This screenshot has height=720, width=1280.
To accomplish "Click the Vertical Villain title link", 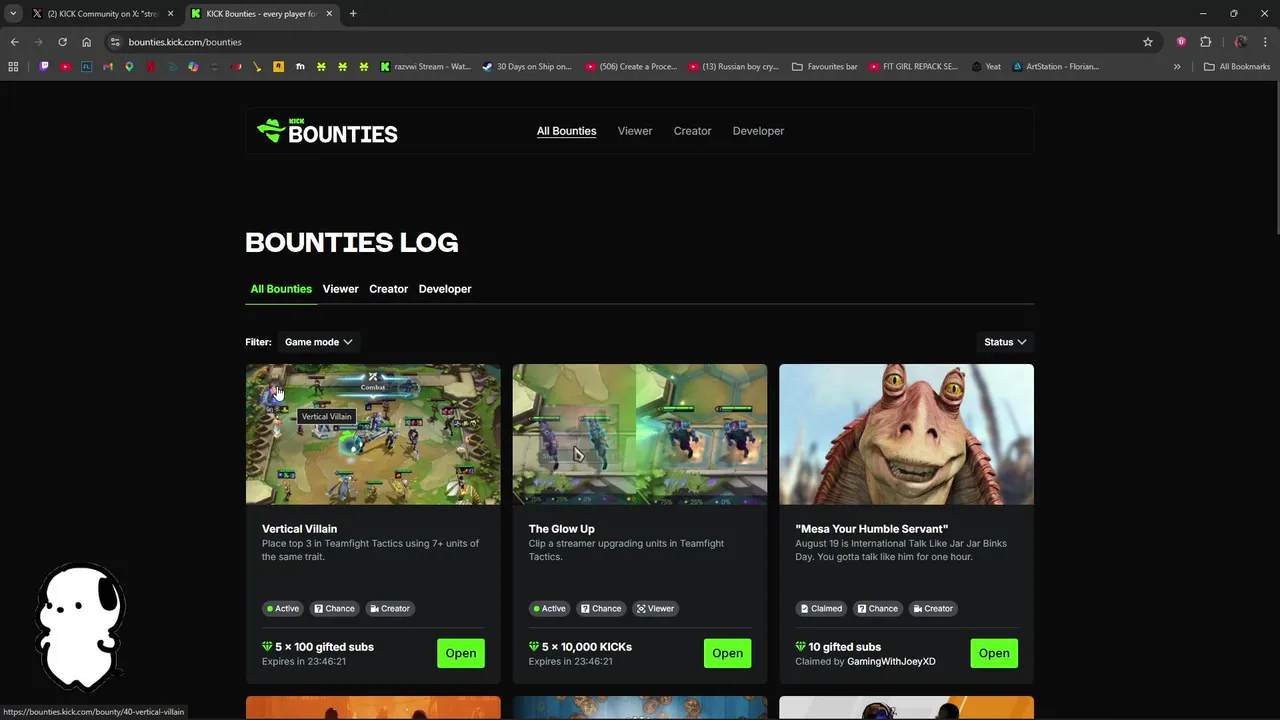I will tap(299, 529).
